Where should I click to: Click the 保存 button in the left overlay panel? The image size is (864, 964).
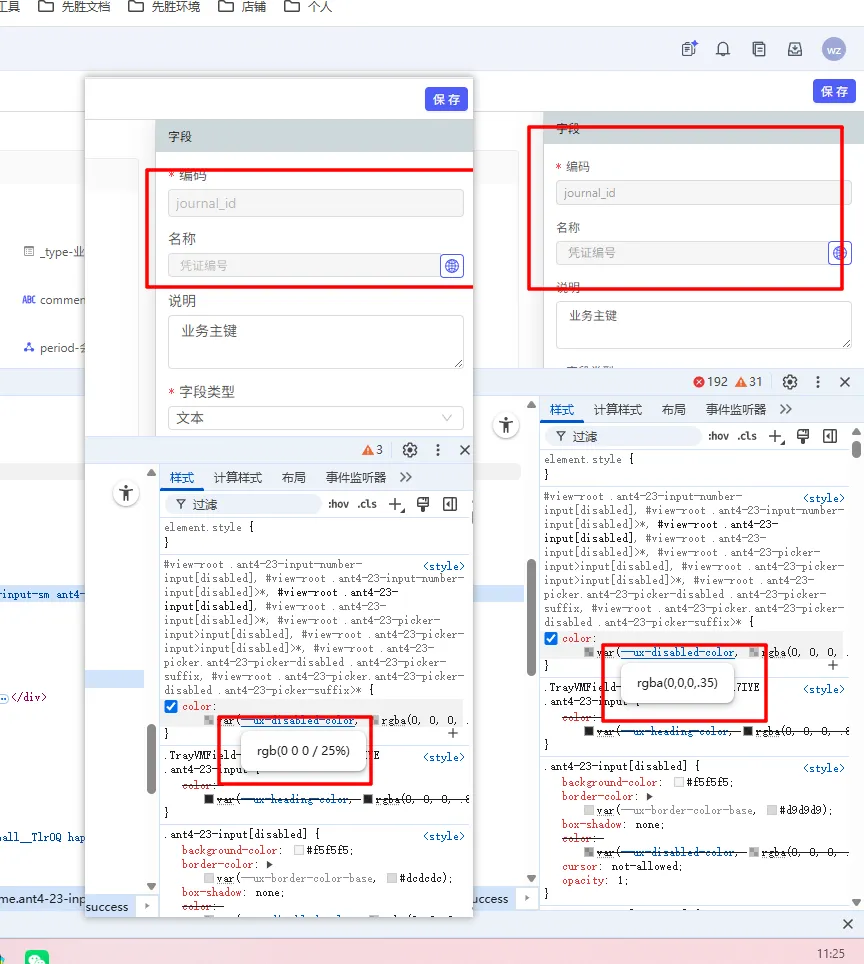tap(446, 99)
